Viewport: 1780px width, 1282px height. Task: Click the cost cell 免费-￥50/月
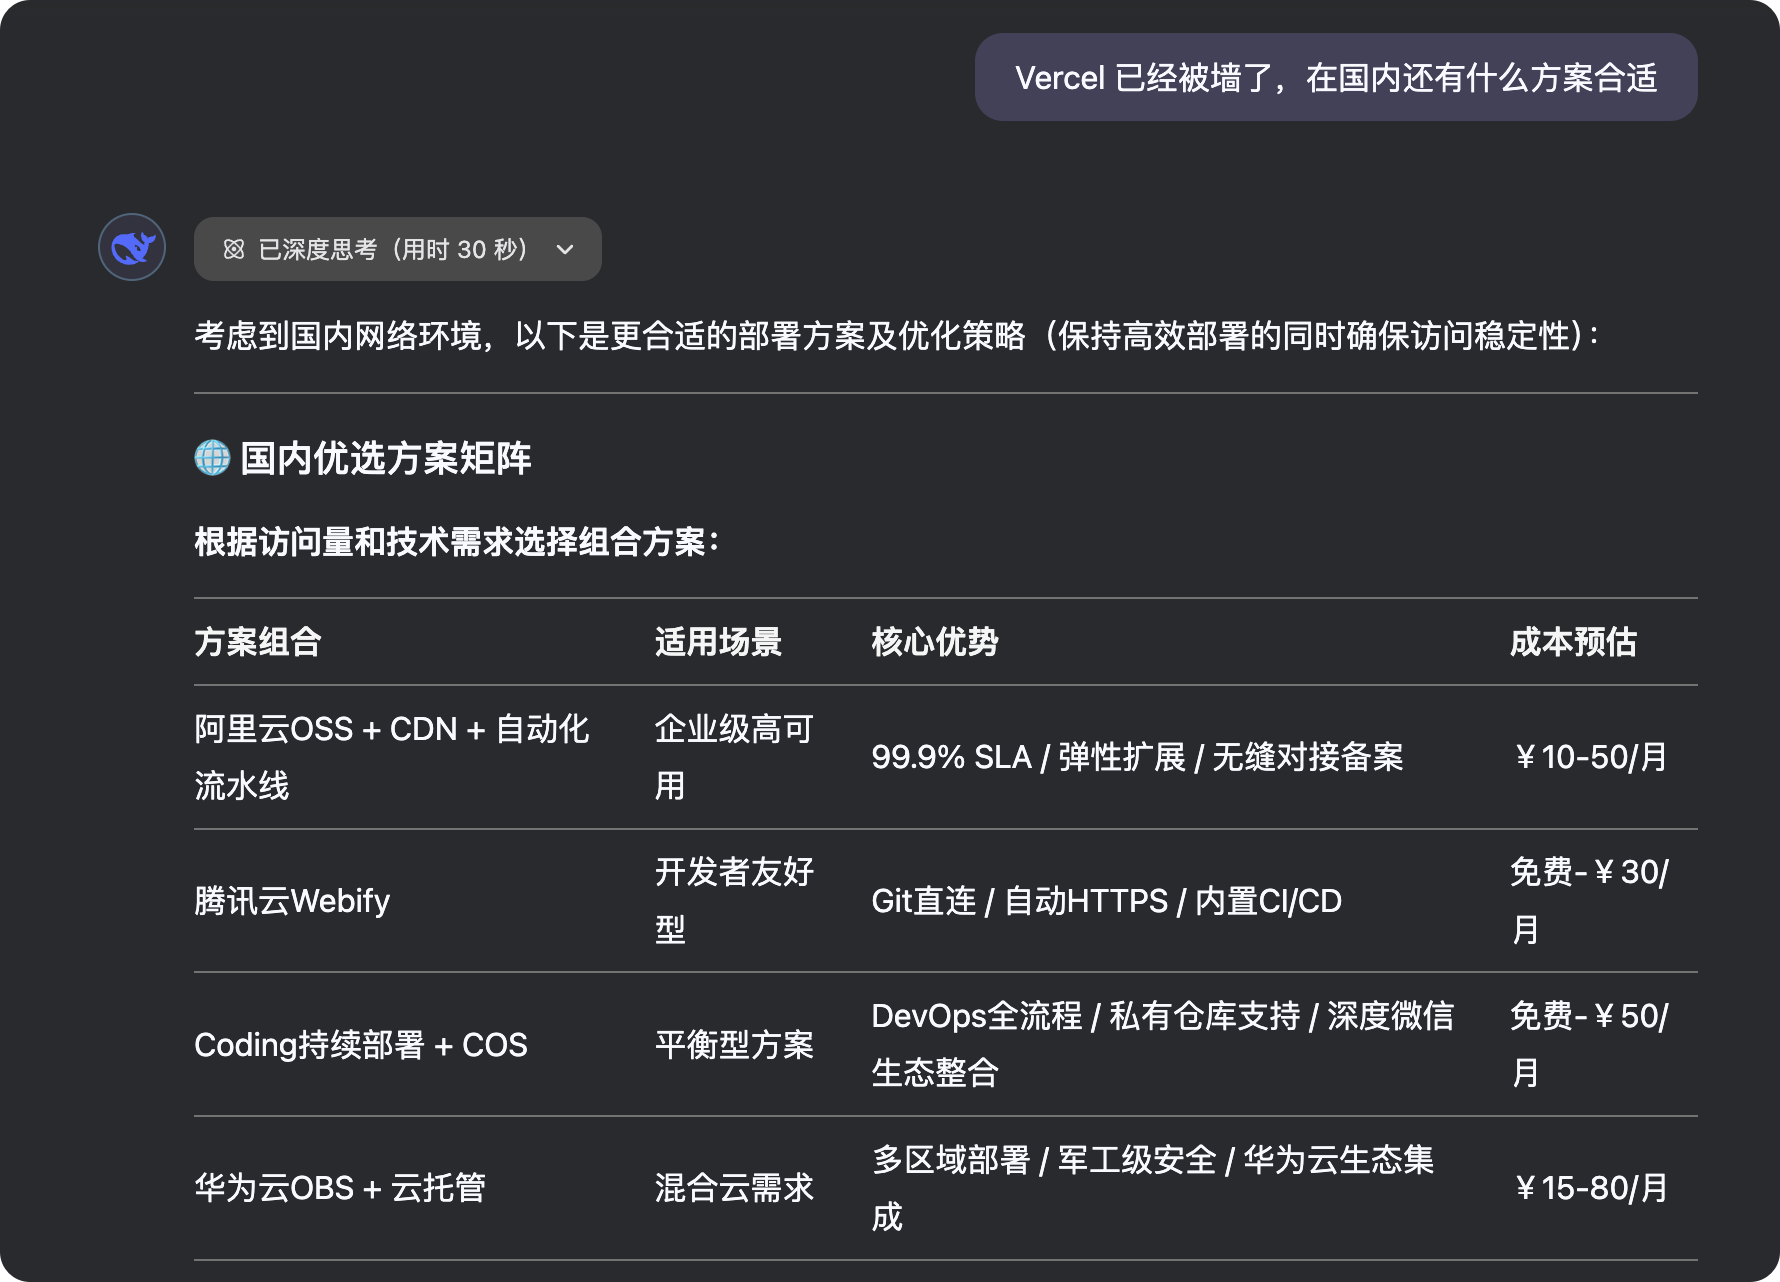coord(1589,1045)
